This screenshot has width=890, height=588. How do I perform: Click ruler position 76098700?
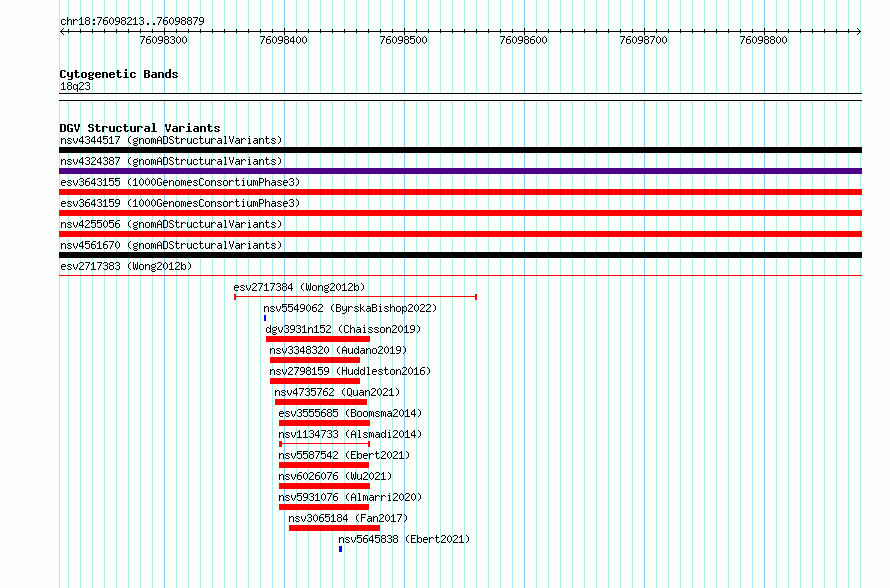(644, 40)
